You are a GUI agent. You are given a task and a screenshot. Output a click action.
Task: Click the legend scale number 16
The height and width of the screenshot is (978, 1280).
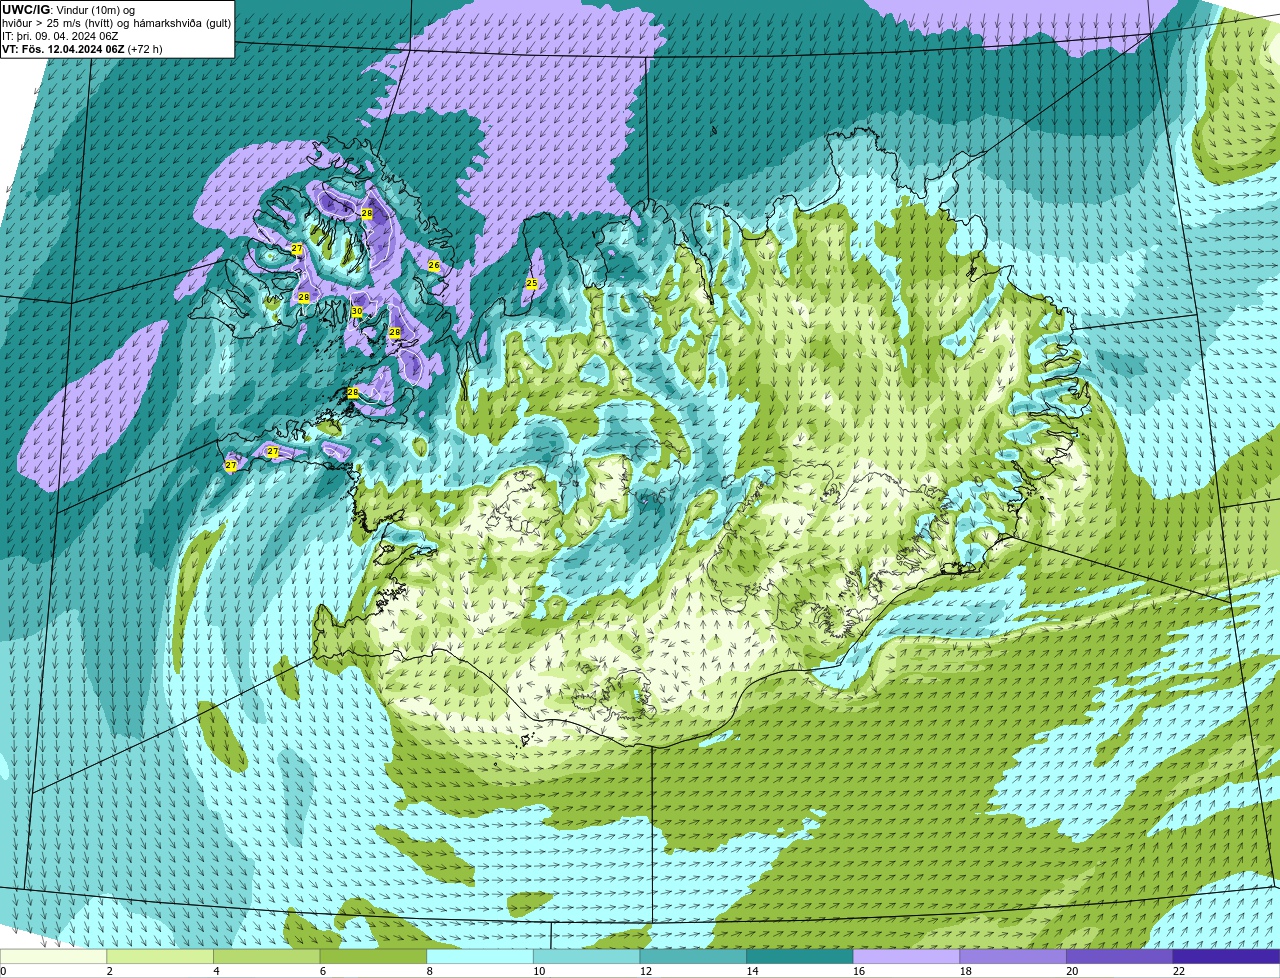click(859, 971)
